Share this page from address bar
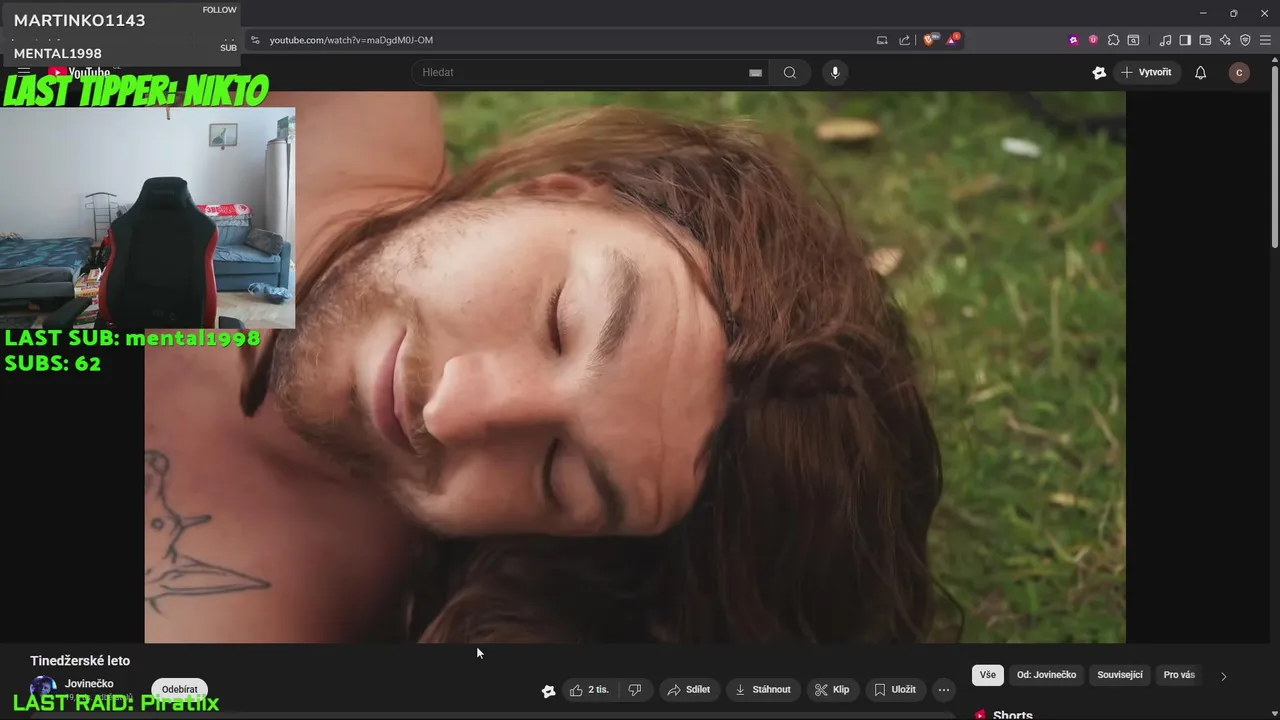Image resolution: width=1280 pixels, height=720 pixels. click(905, 40)
